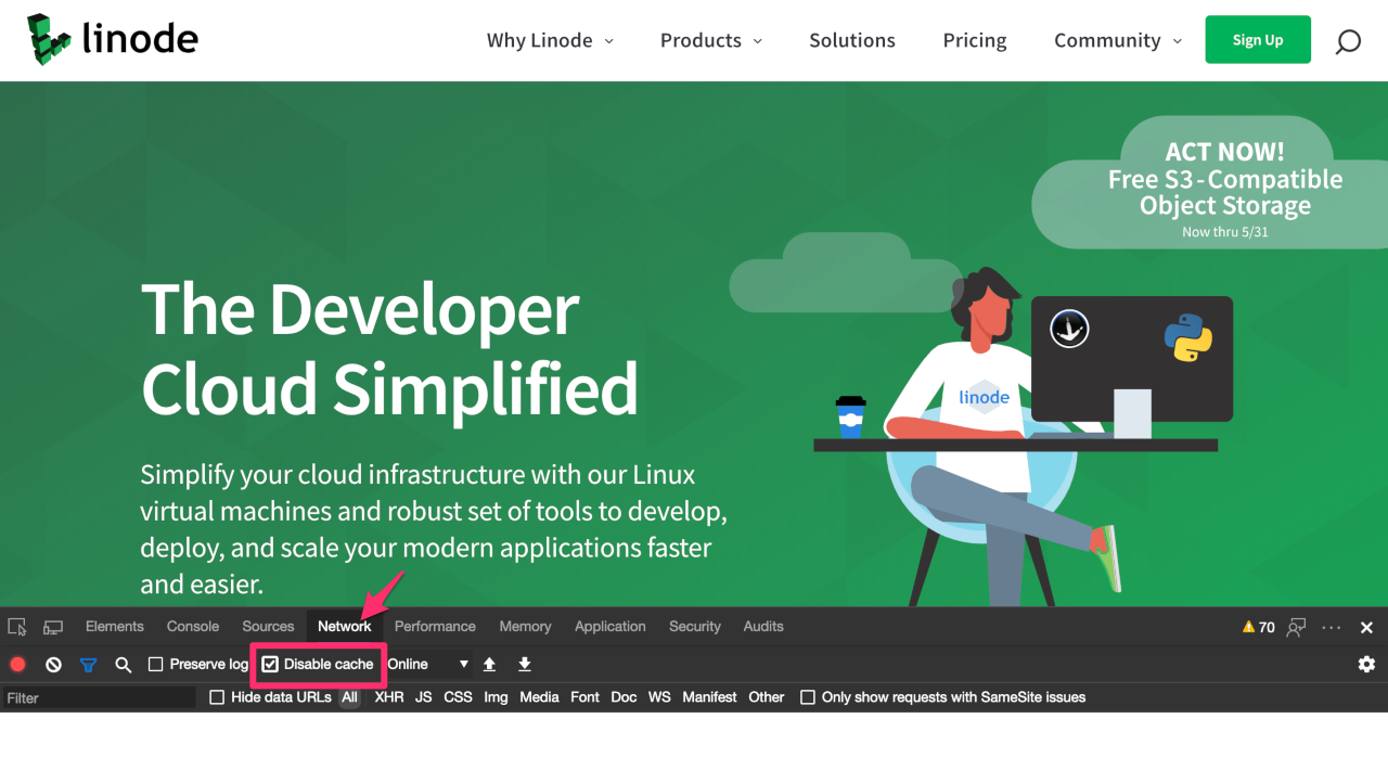This screenshot has height=757, width=1388.
Task: Open DevTools settings gear
Action: pos(1366,663)
